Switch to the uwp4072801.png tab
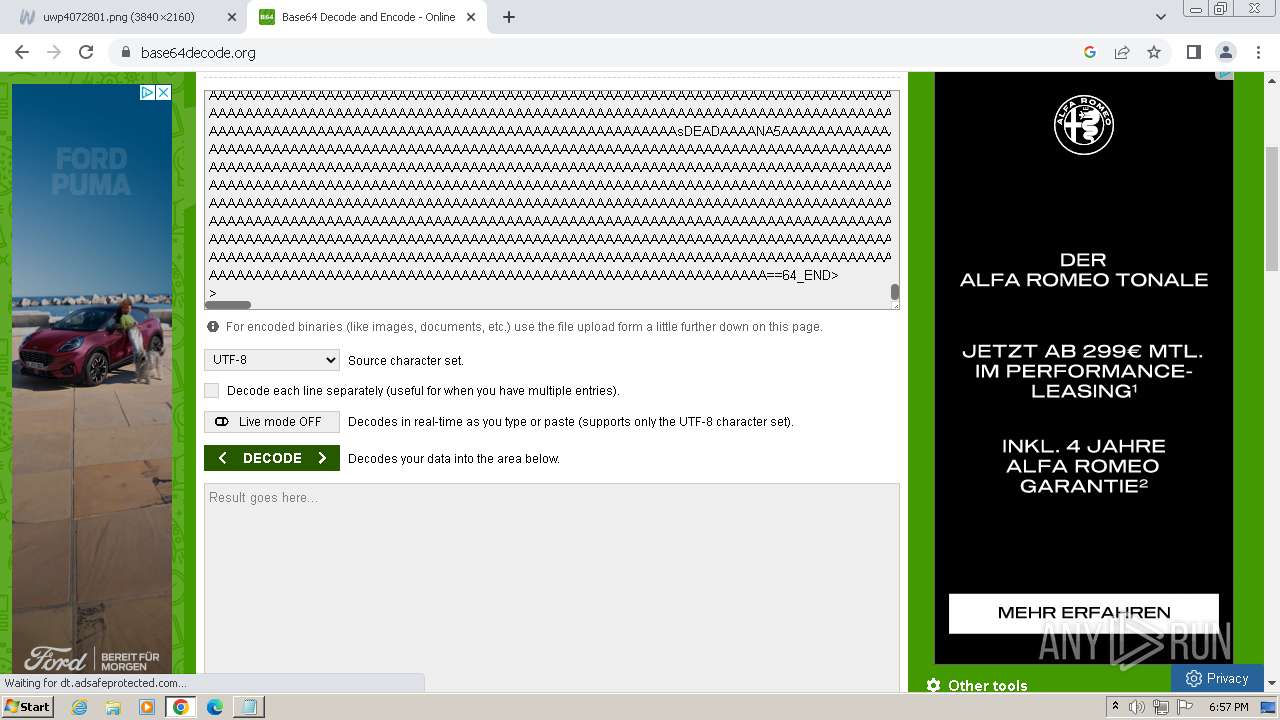This screenshot has width=1280, height=720. pos(126,17)
